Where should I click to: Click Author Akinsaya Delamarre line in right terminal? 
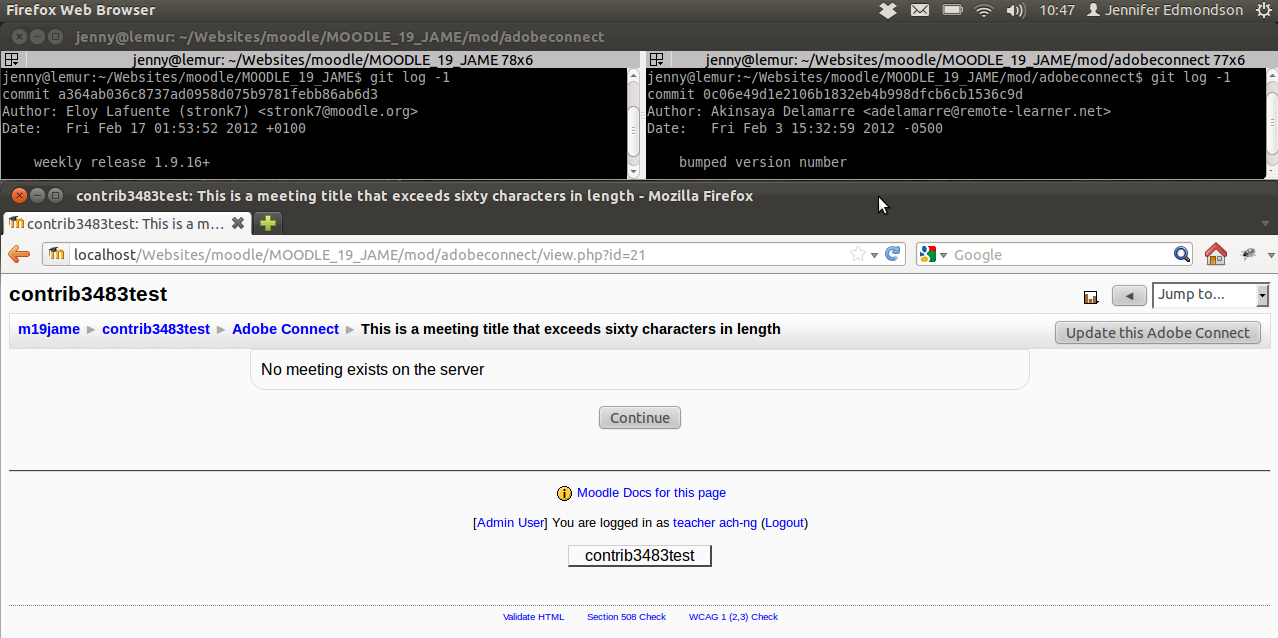[x=879, y=111]
